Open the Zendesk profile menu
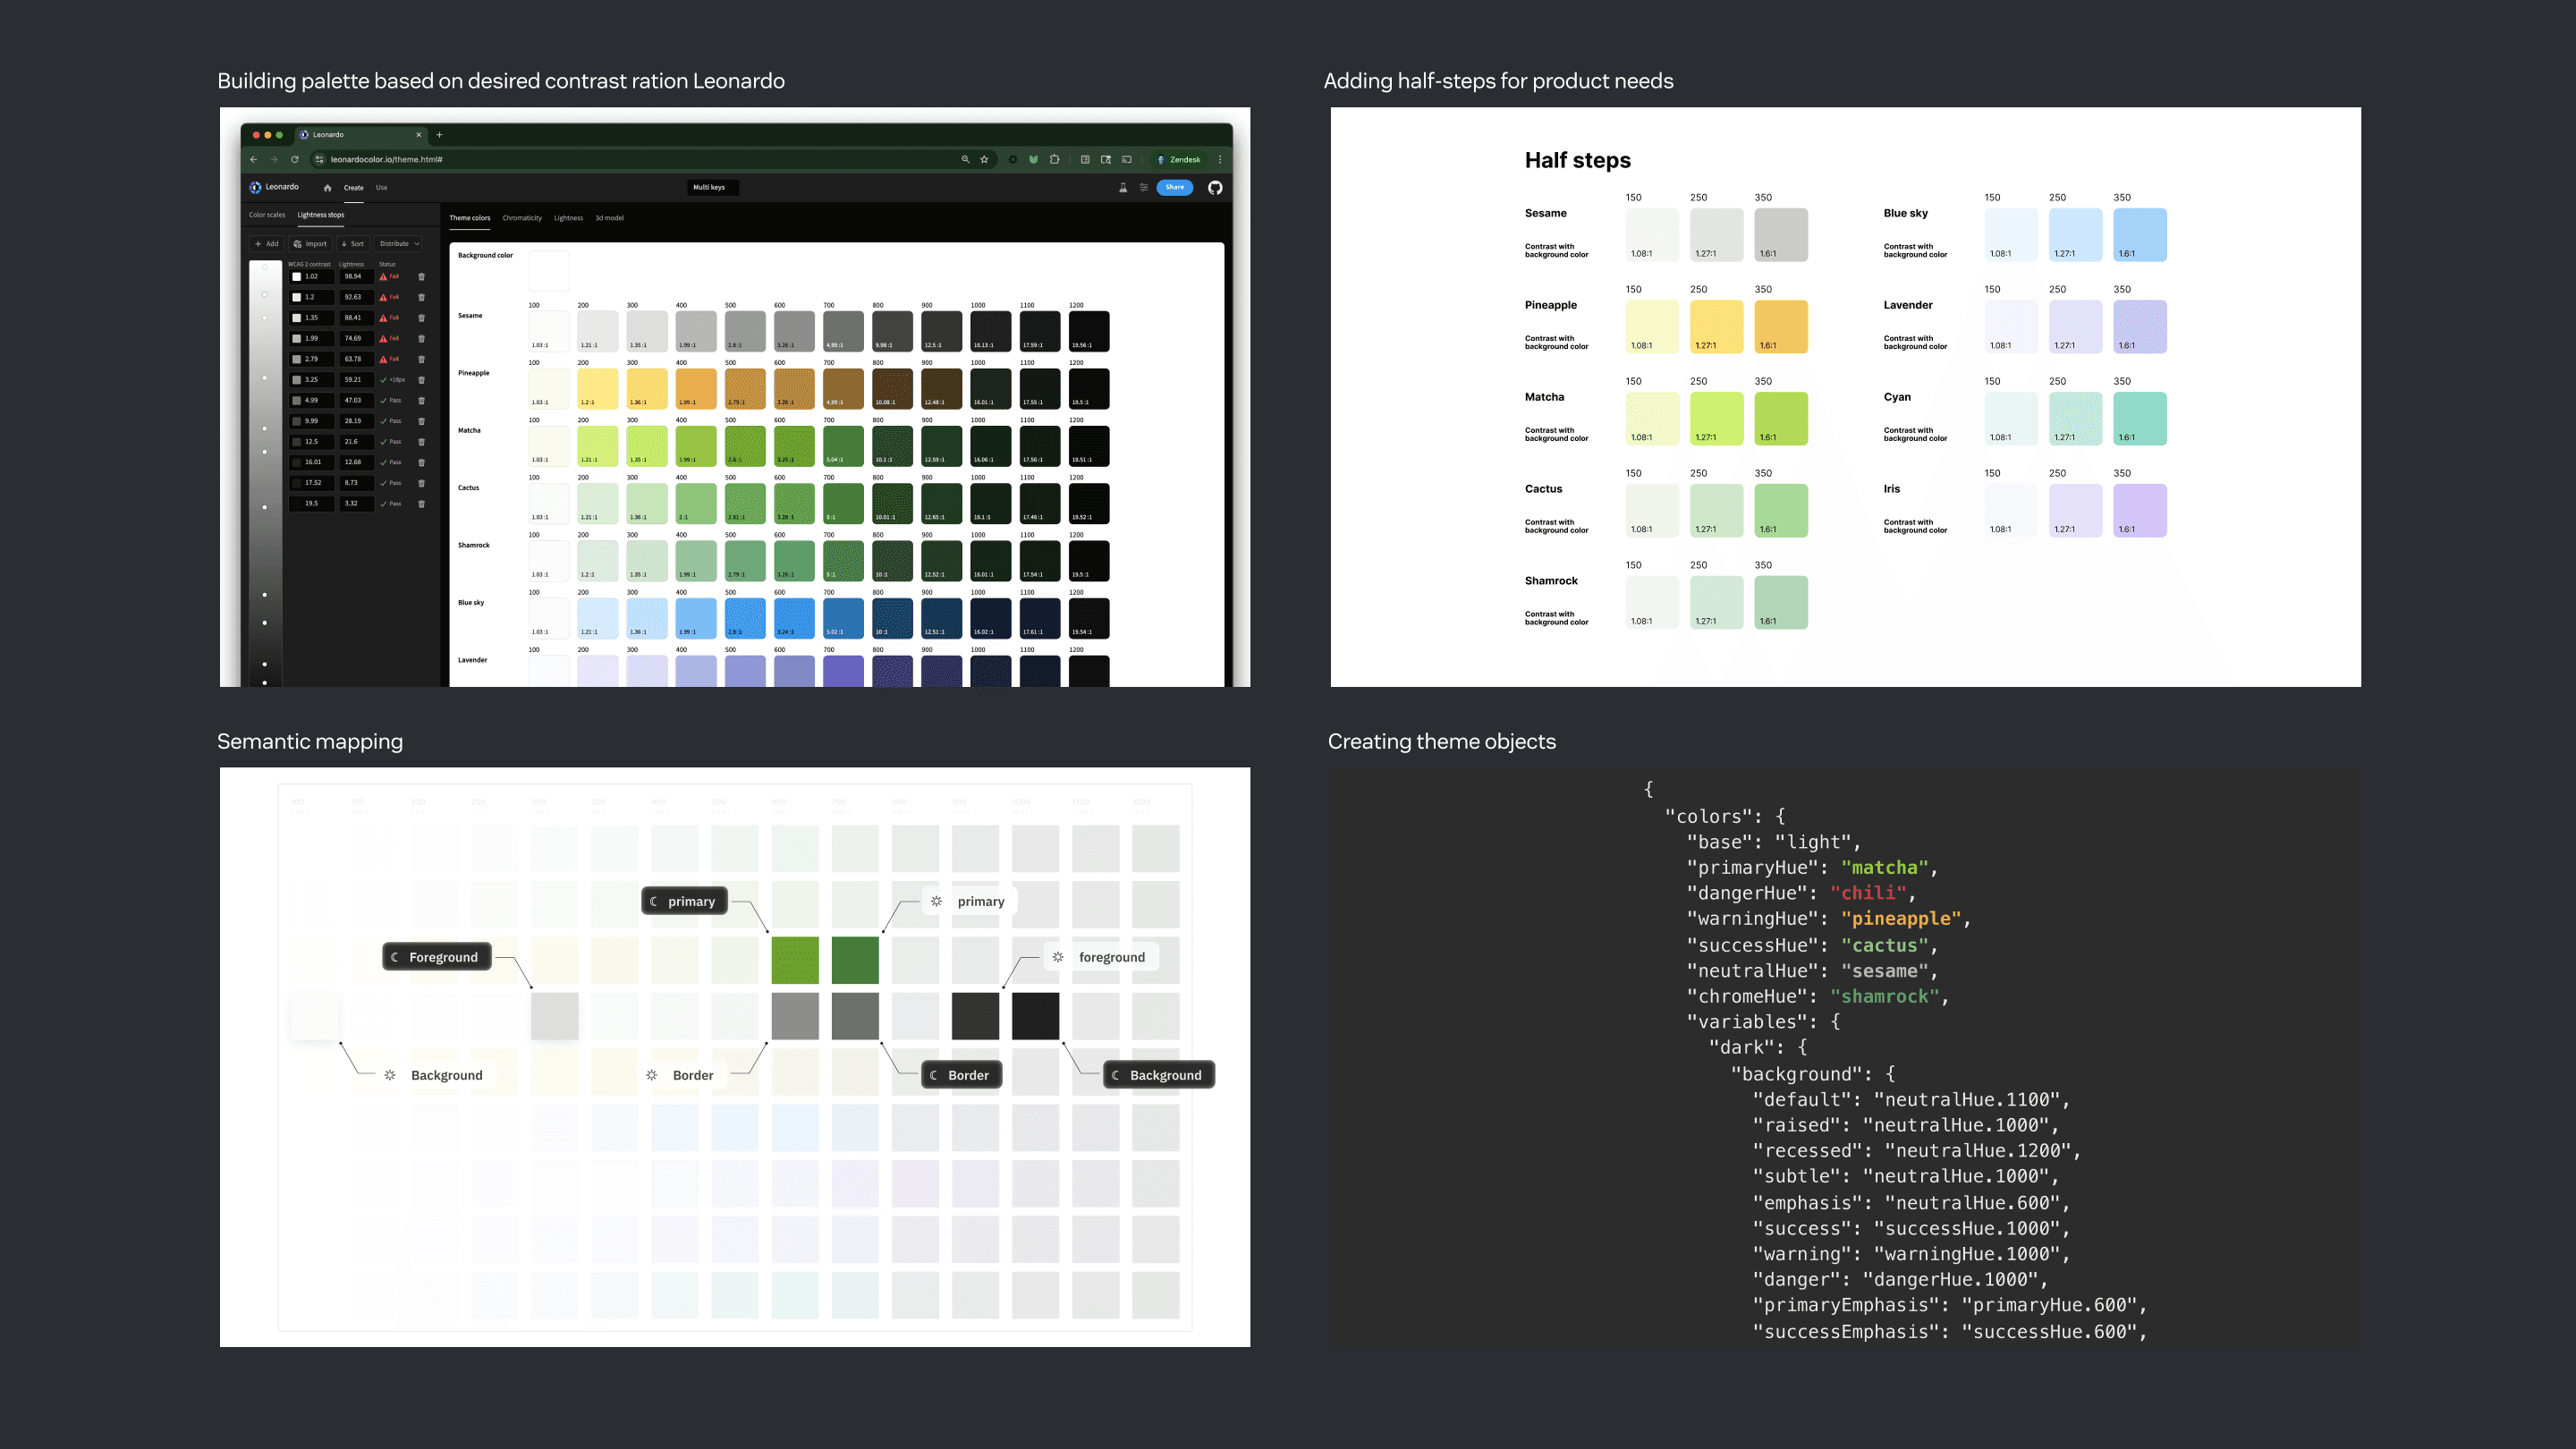Image resolution: width=2576 pixels, height=1449 pixels. [x=1179, y=160]
